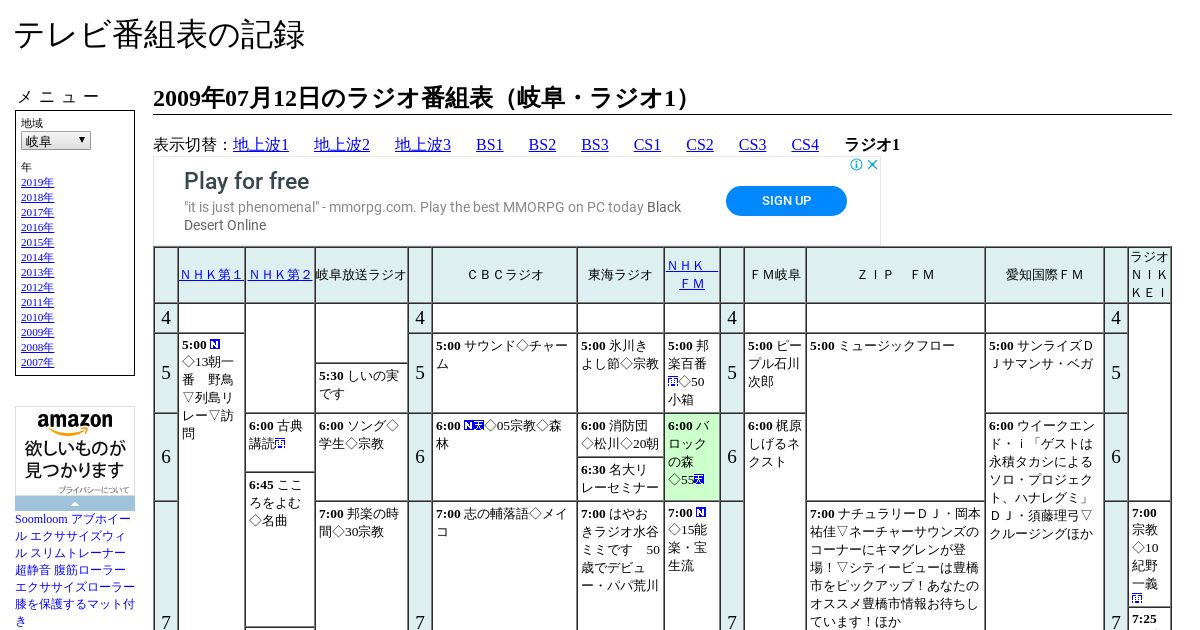Open the 2009年 year link
This screenshot has width=1200, height=630.
pyautogui.click(x=37, y=332)
